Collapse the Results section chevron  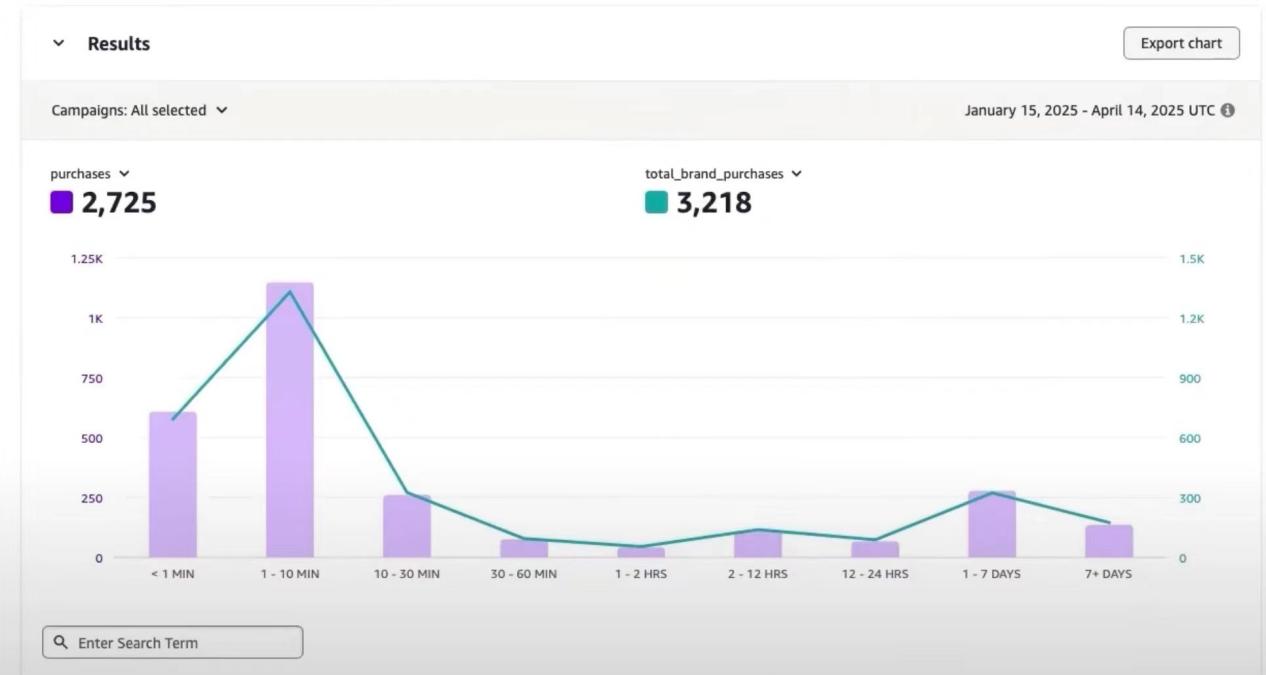pos(58,44)
